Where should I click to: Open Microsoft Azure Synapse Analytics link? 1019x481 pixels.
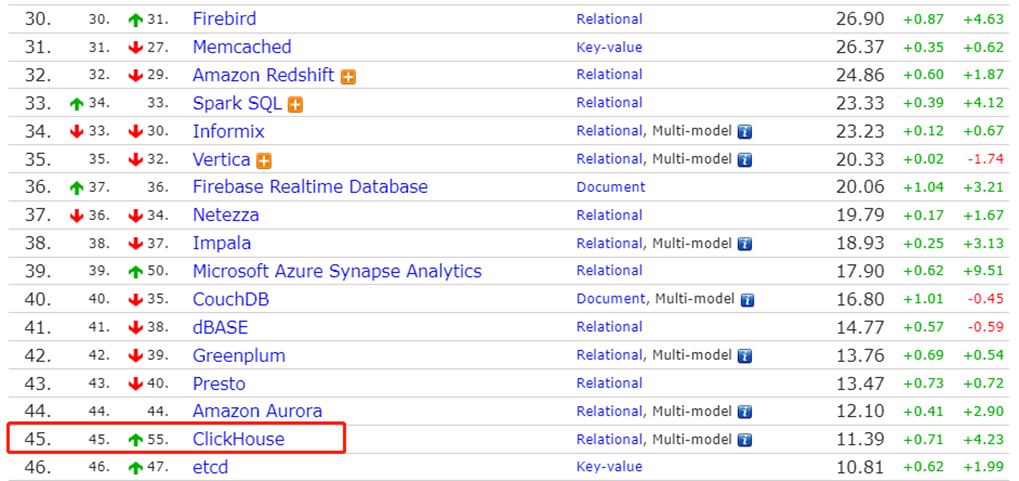337,272
